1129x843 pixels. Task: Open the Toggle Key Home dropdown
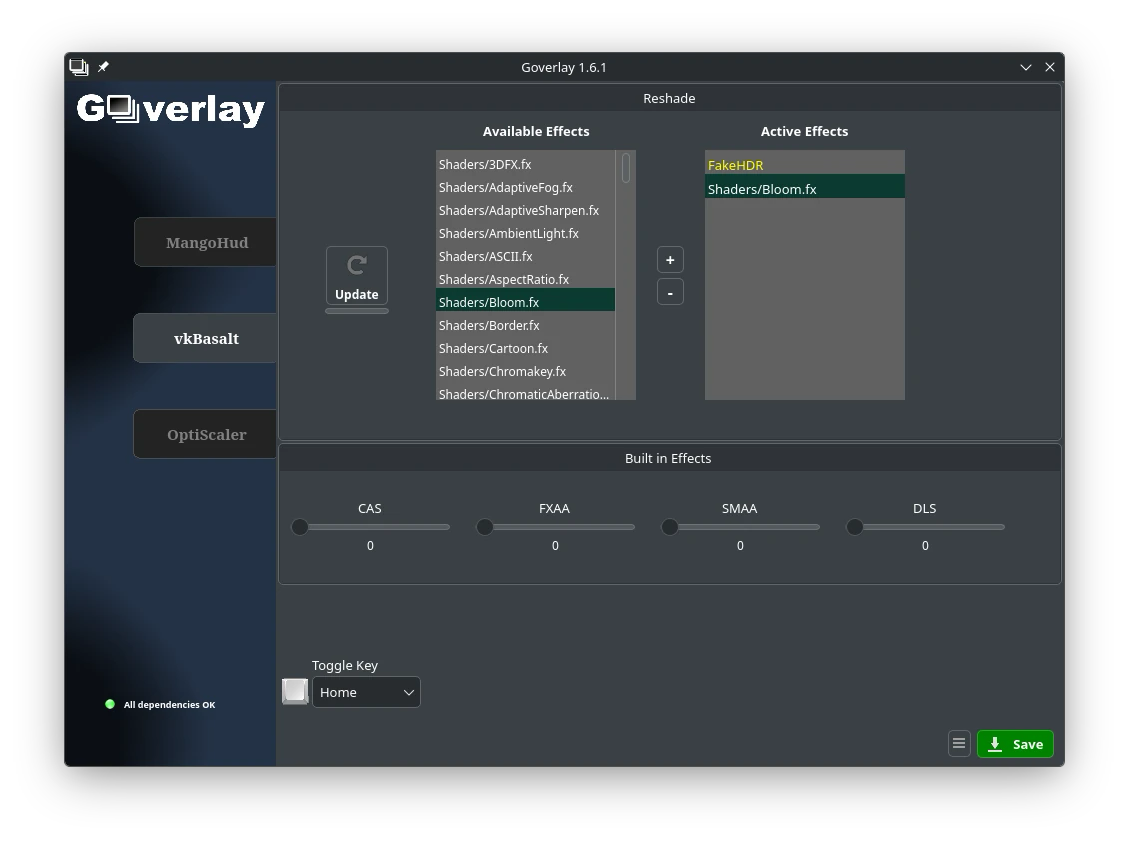(x=366, y=692)
